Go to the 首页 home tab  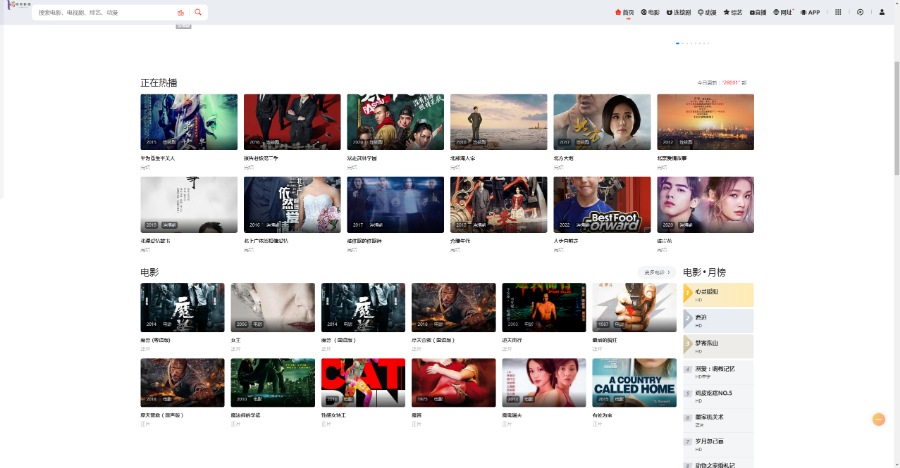pos(624,12)
